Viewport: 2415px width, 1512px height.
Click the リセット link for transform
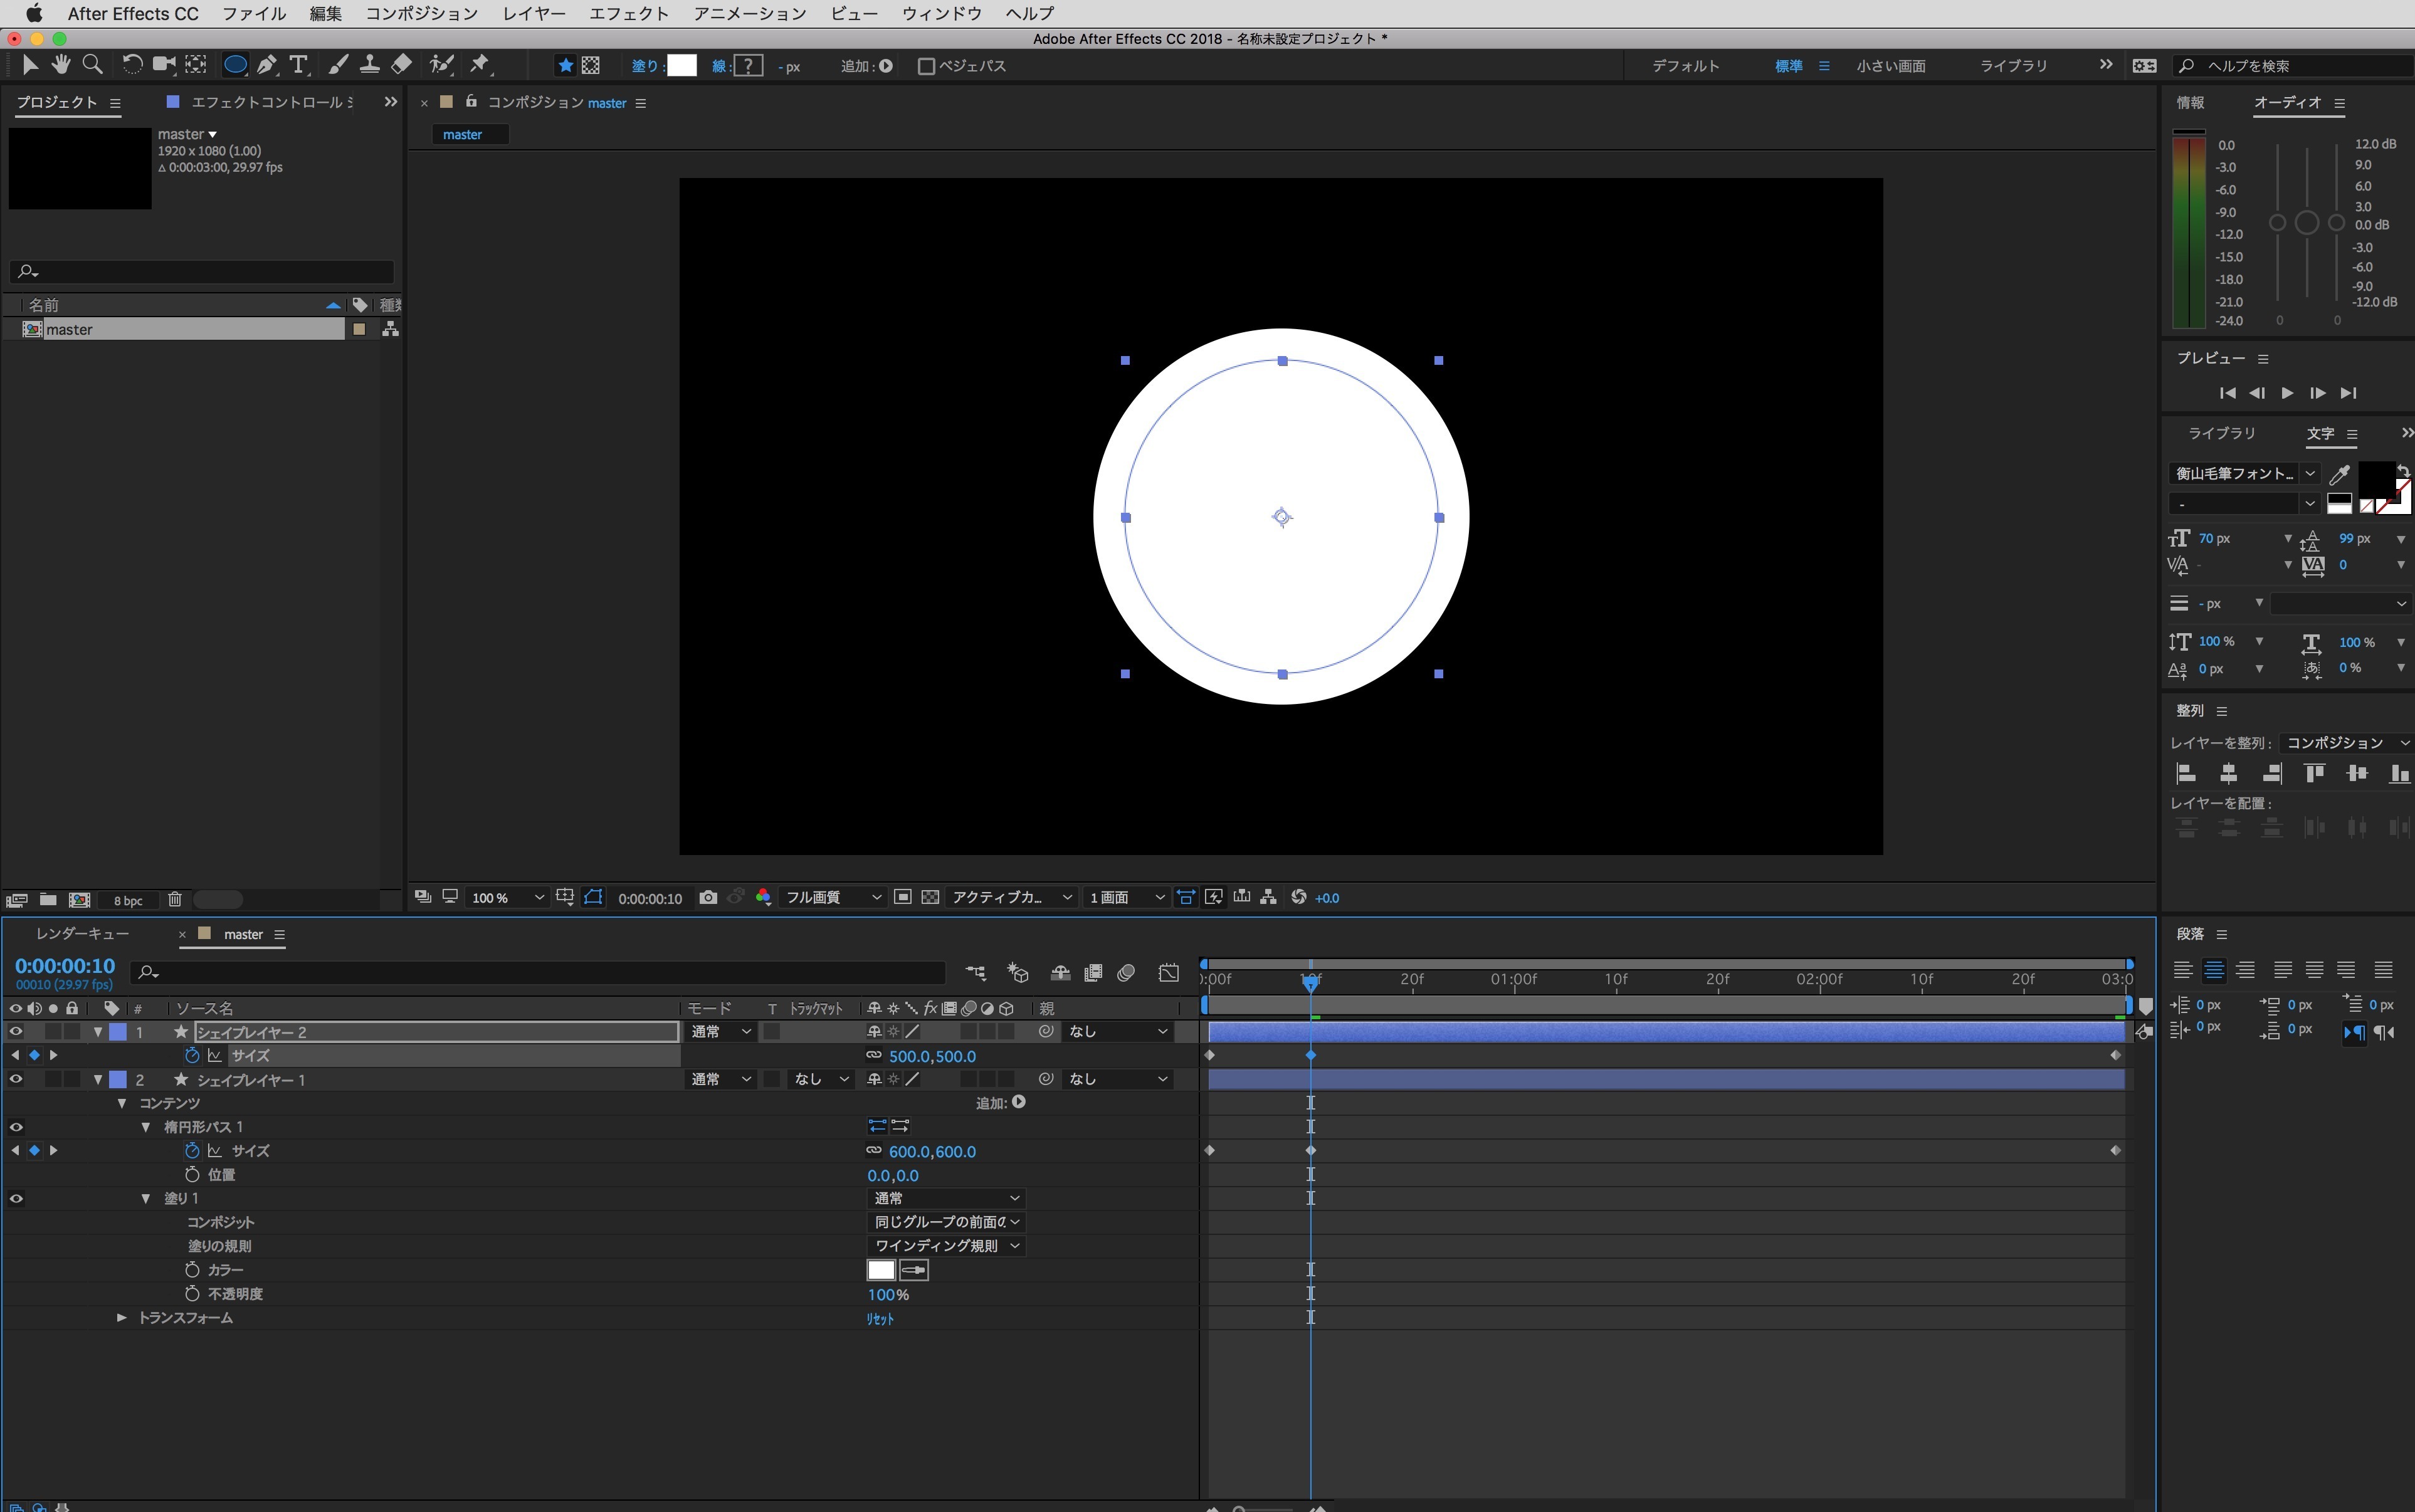coord(879,1318)
